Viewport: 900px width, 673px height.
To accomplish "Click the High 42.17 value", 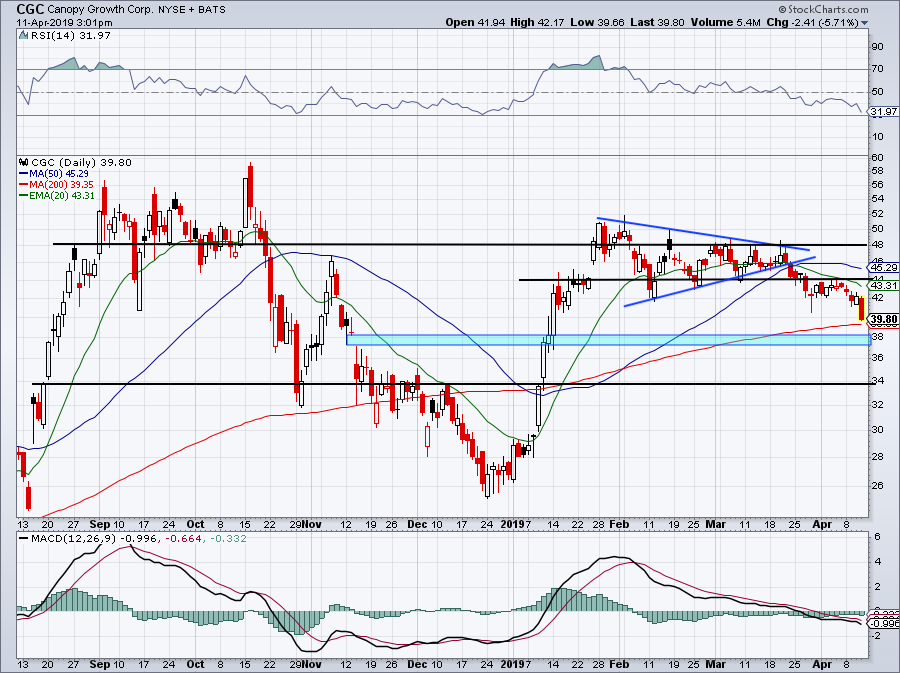I will point(537,22).
